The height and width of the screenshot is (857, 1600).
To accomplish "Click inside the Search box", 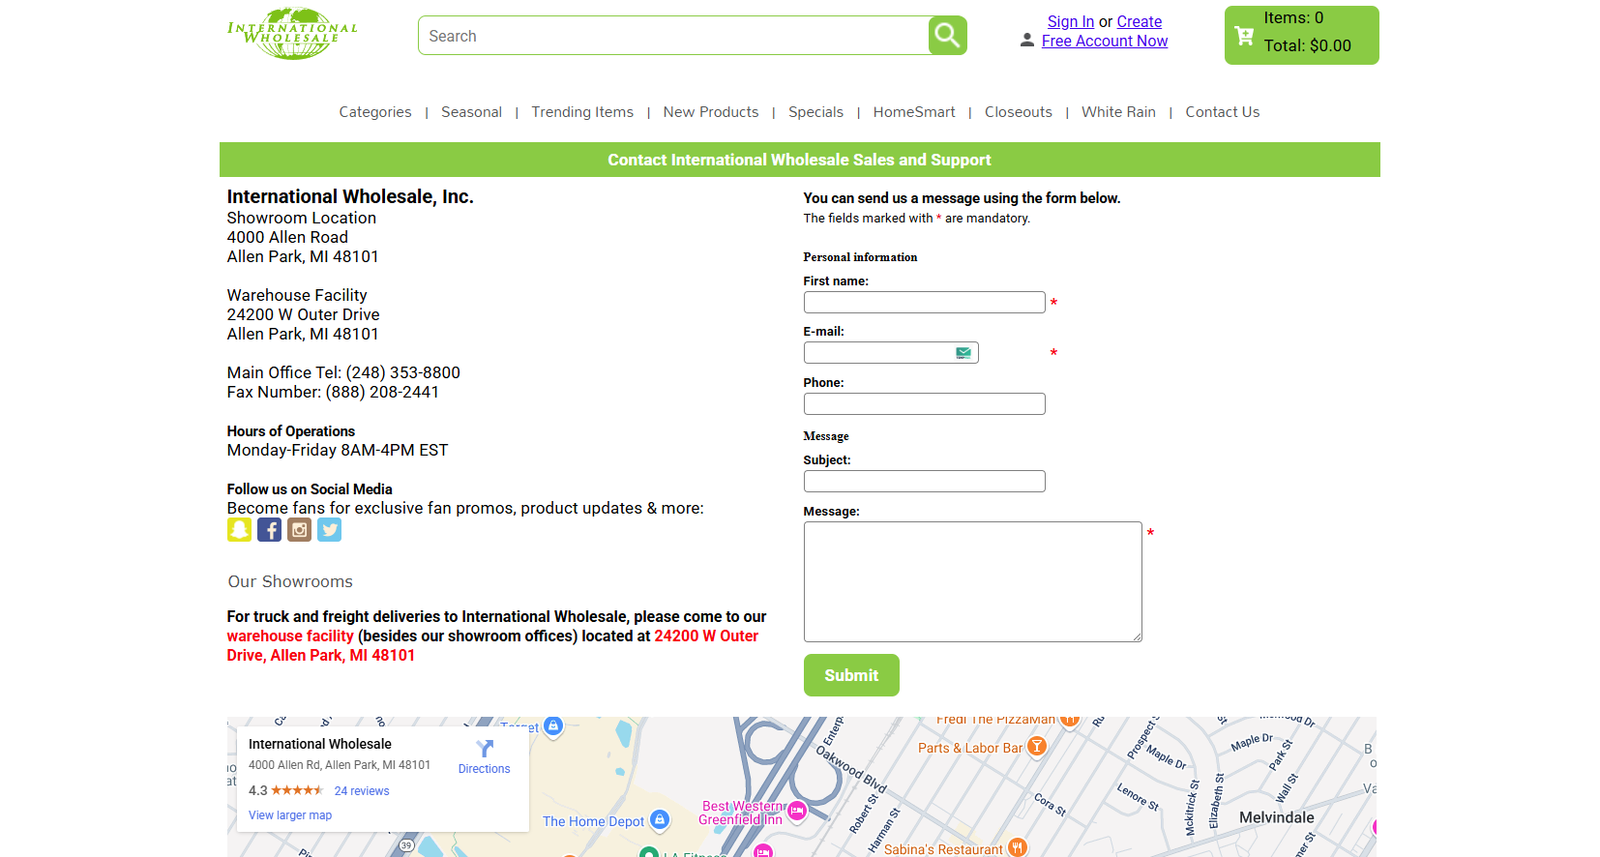I will [x=673, y=36].
